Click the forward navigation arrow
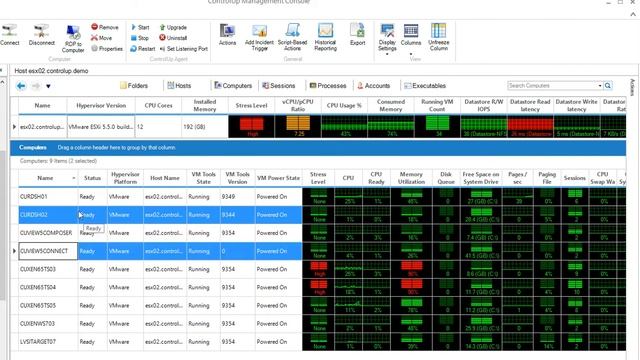 pos(36,86)
